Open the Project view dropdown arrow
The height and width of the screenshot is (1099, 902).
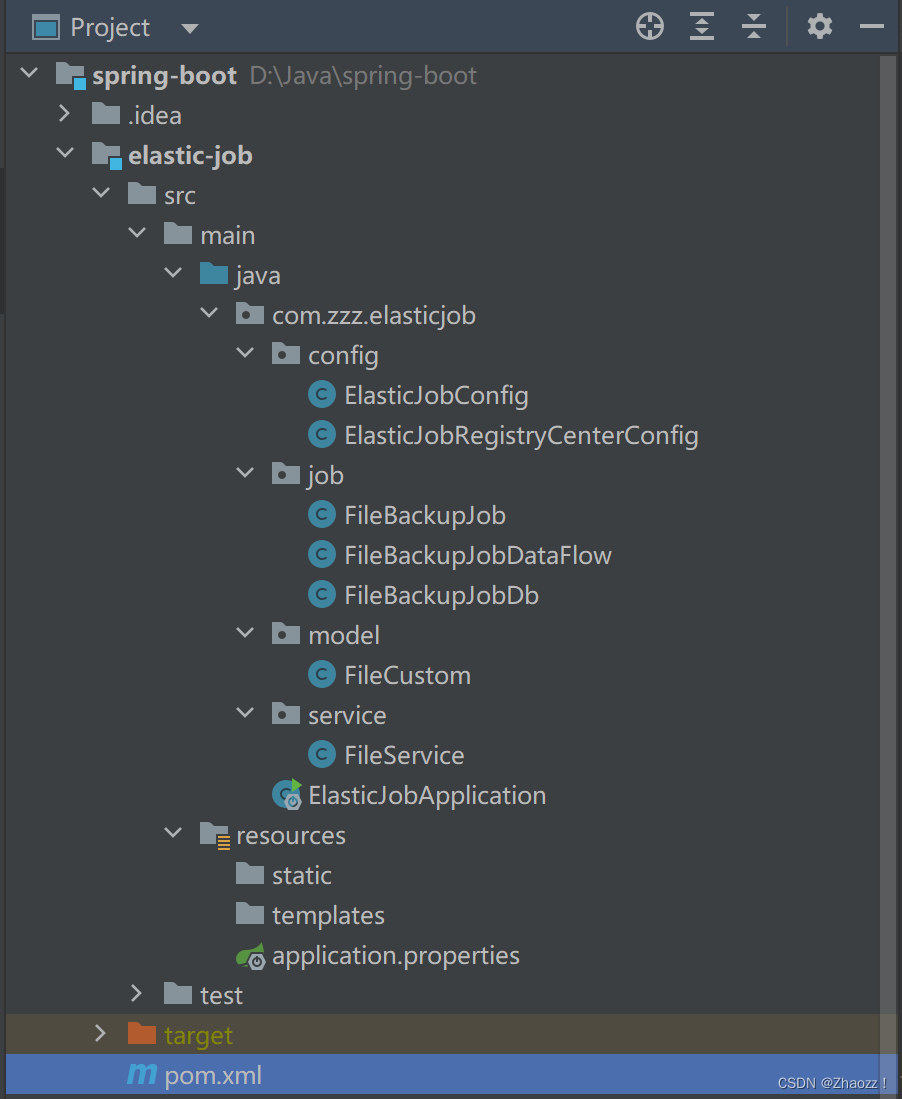tap(189, 27)
